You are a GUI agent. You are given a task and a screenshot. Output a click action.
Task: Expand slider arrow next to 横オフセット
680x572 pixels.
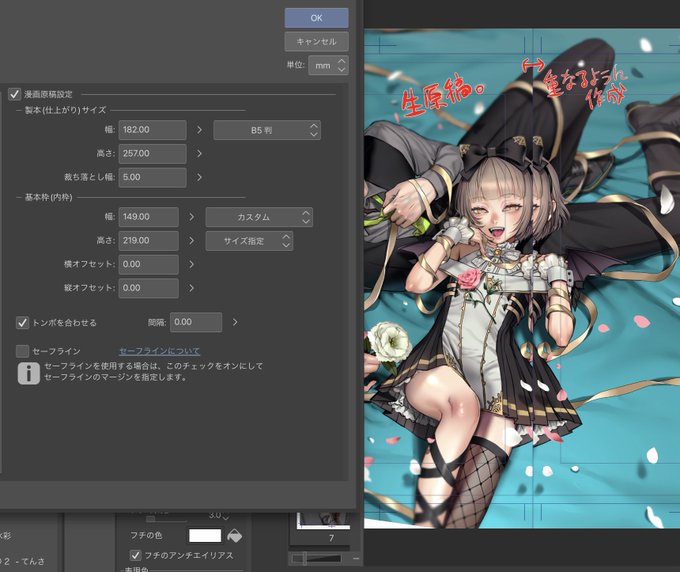click(192, 265)
